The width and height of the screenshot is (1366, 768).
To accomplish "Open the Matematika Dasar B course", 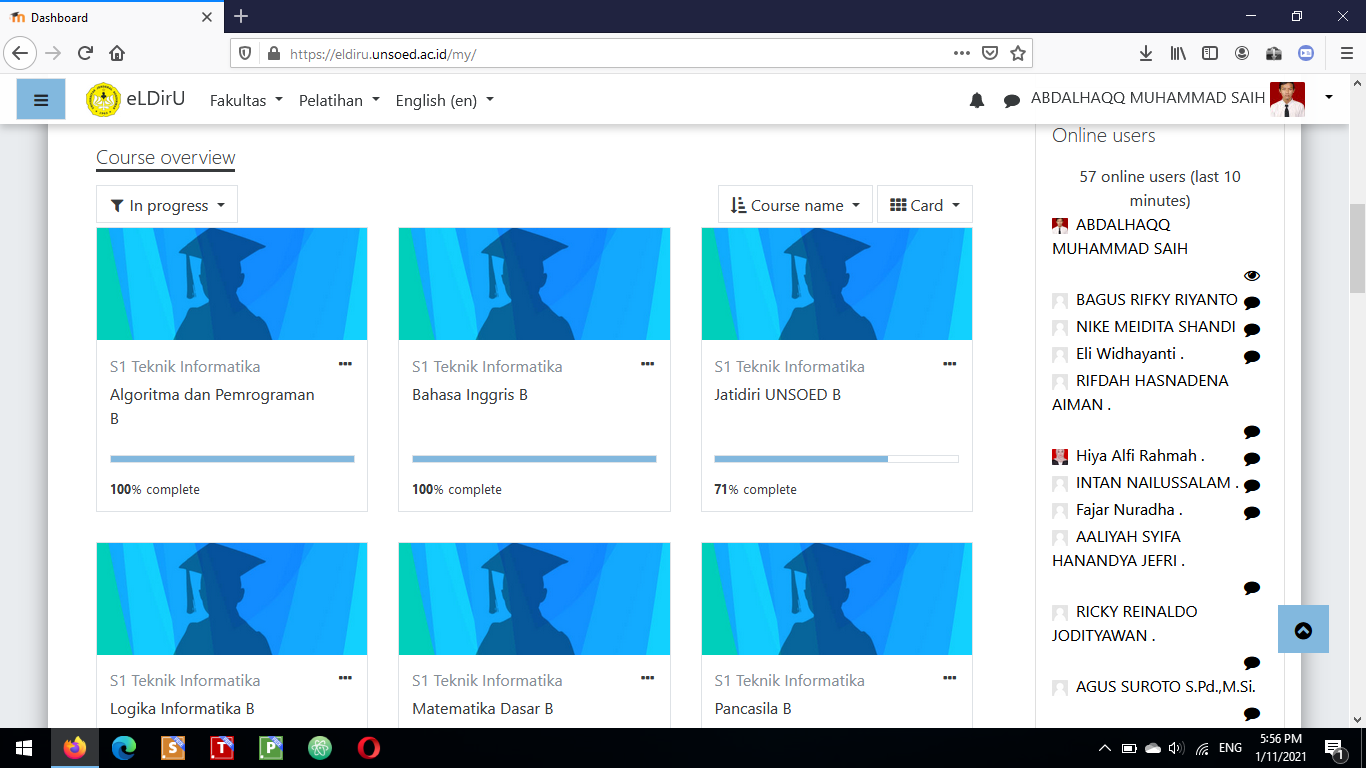I will (x=482, y=708).
